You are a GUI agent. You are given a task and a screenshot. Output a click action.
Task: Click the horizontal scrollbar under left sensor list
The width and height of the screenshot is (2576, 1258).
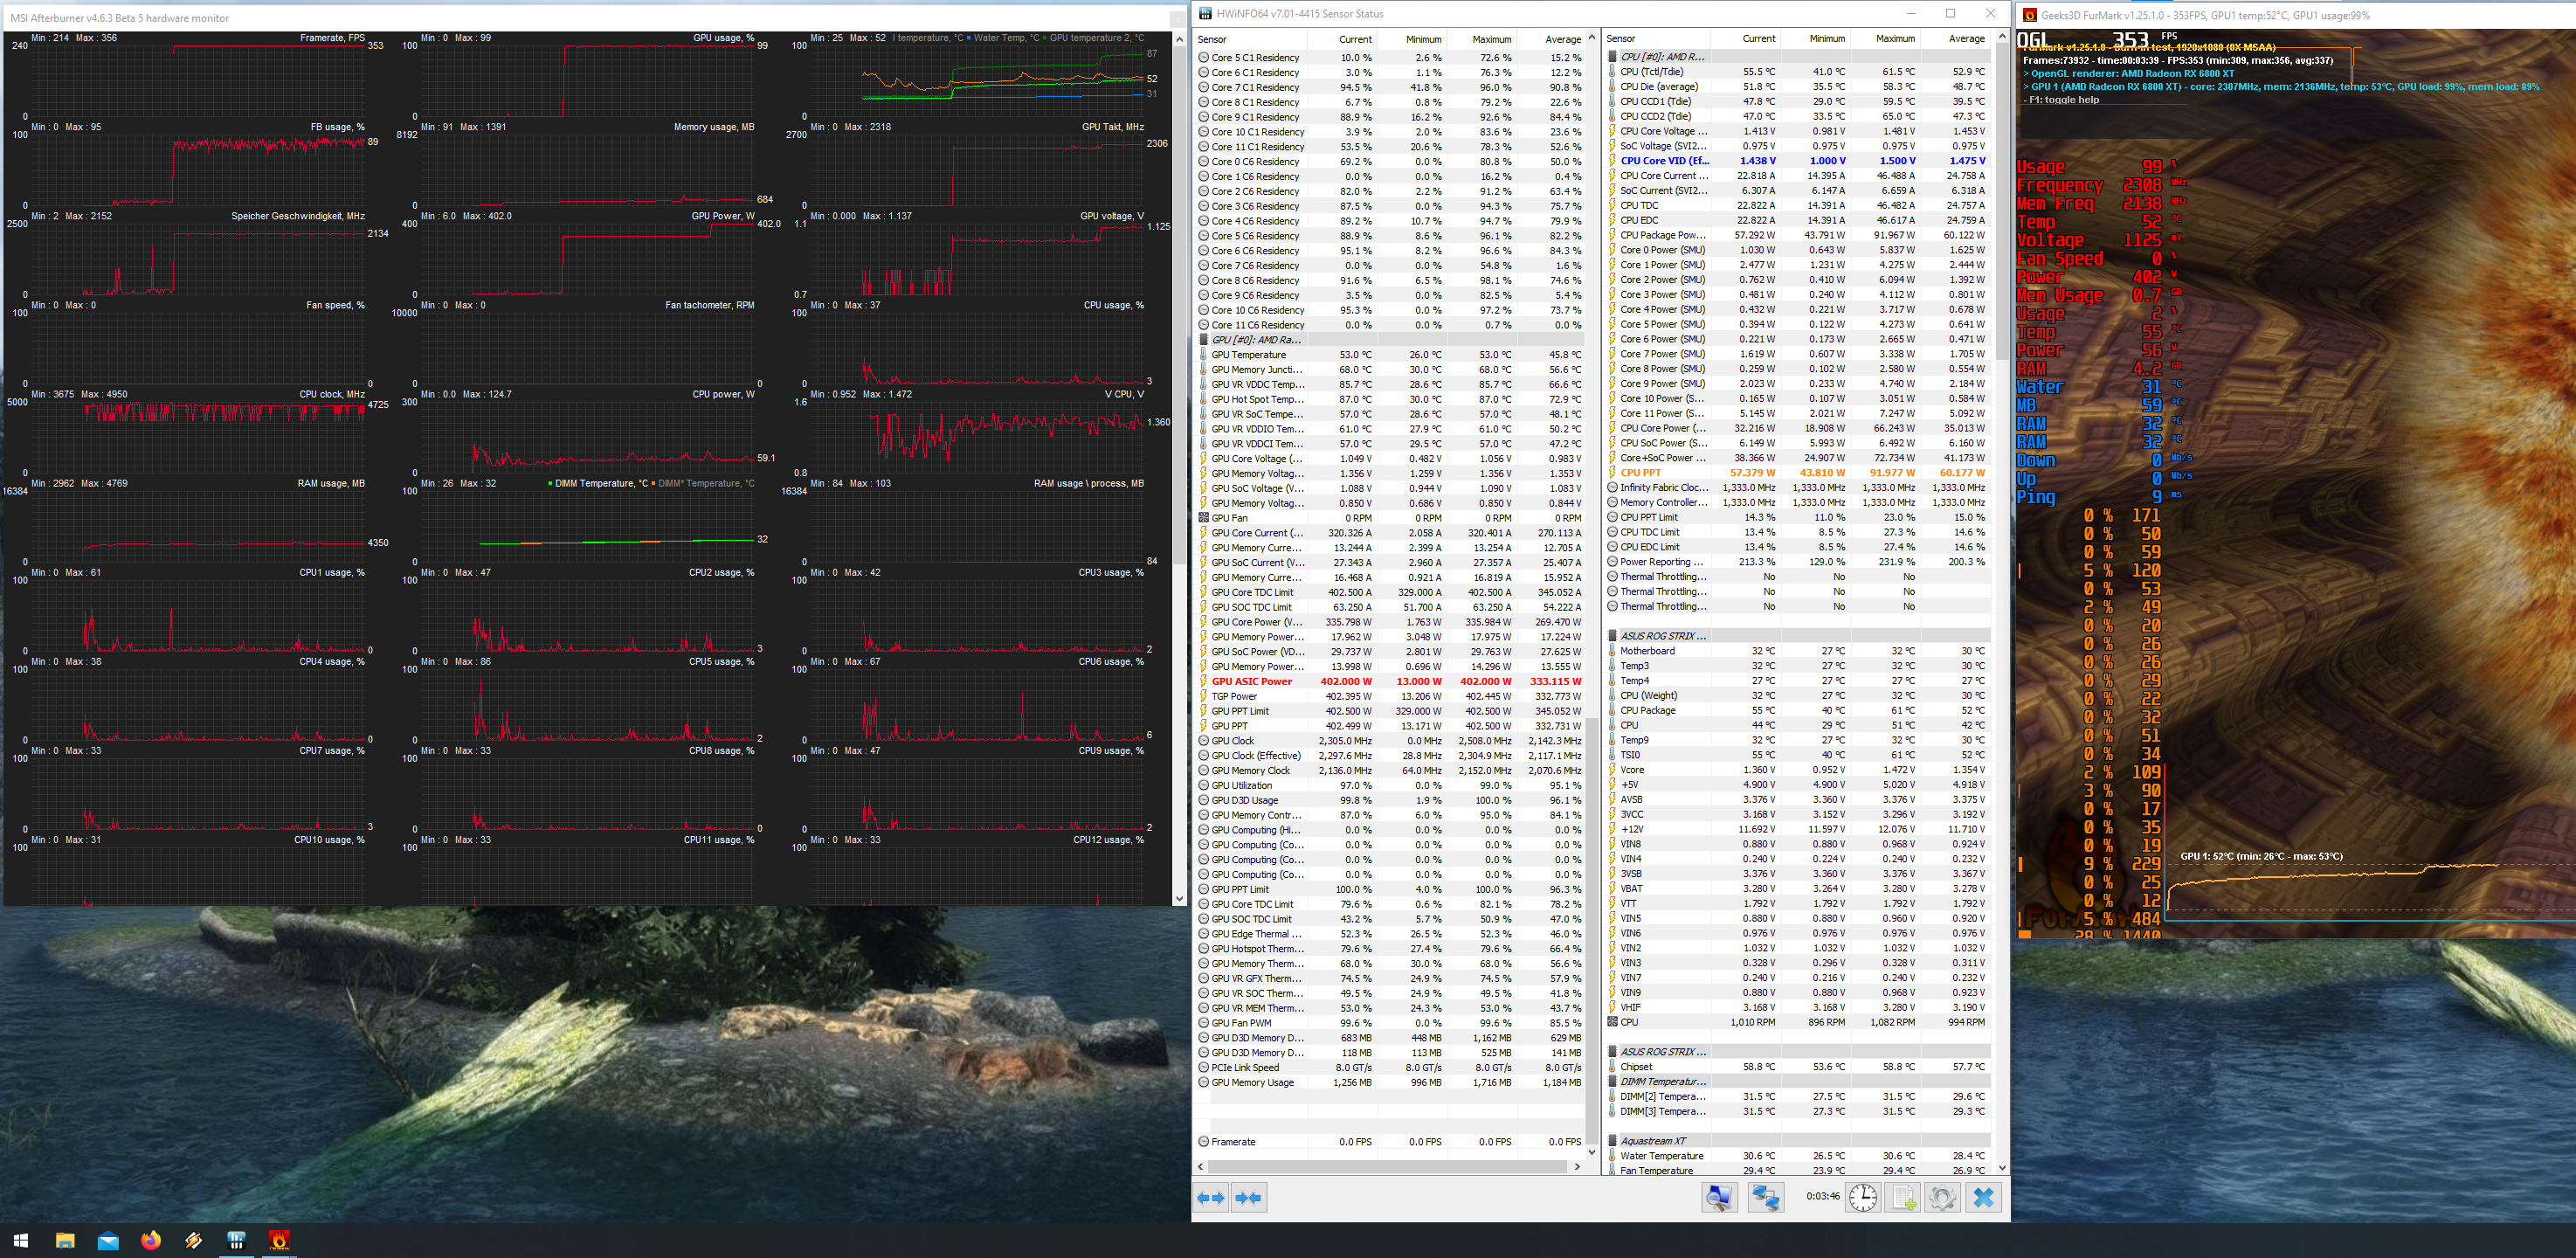1386,1166
